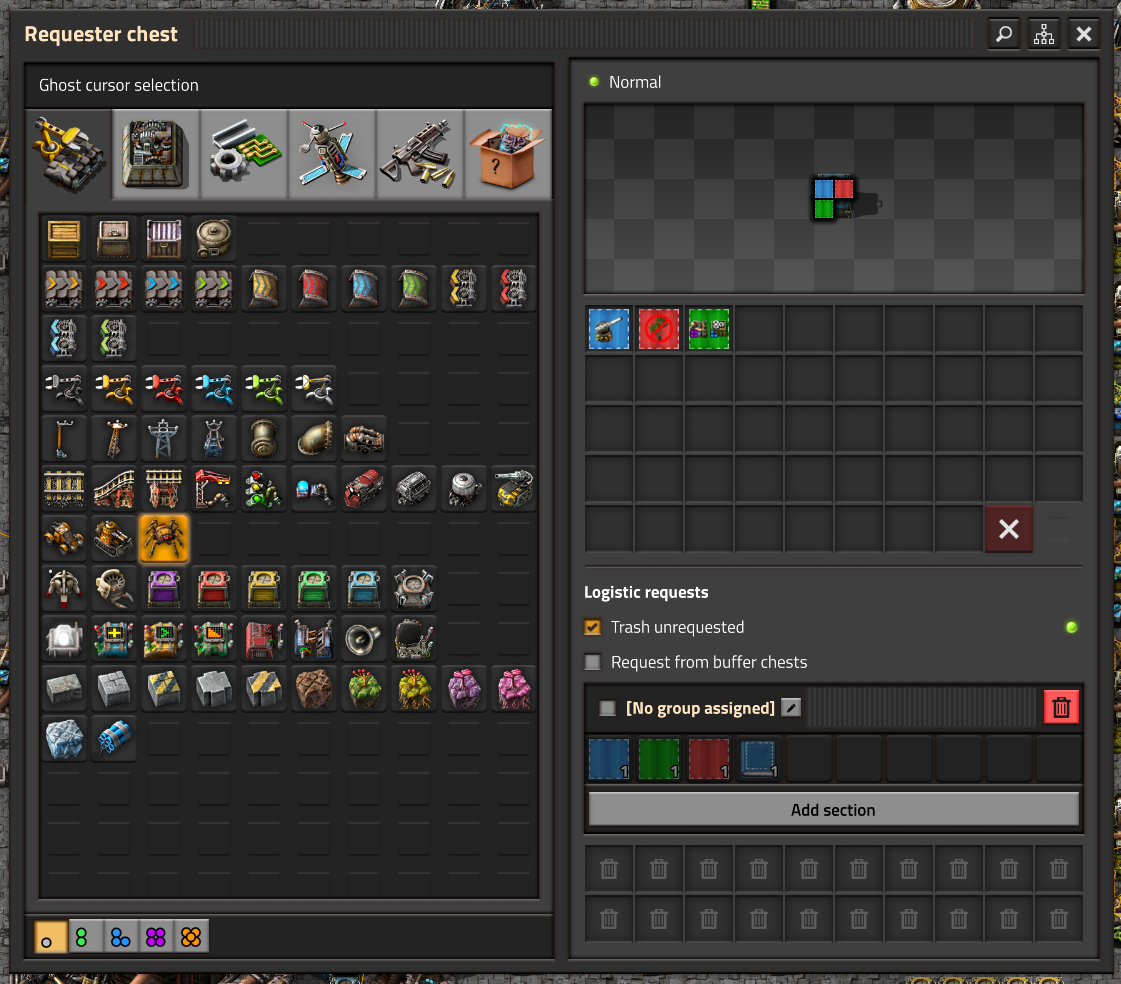Edit group name with pencil icon
This screenshot has height=984, width=1121.
791,708
